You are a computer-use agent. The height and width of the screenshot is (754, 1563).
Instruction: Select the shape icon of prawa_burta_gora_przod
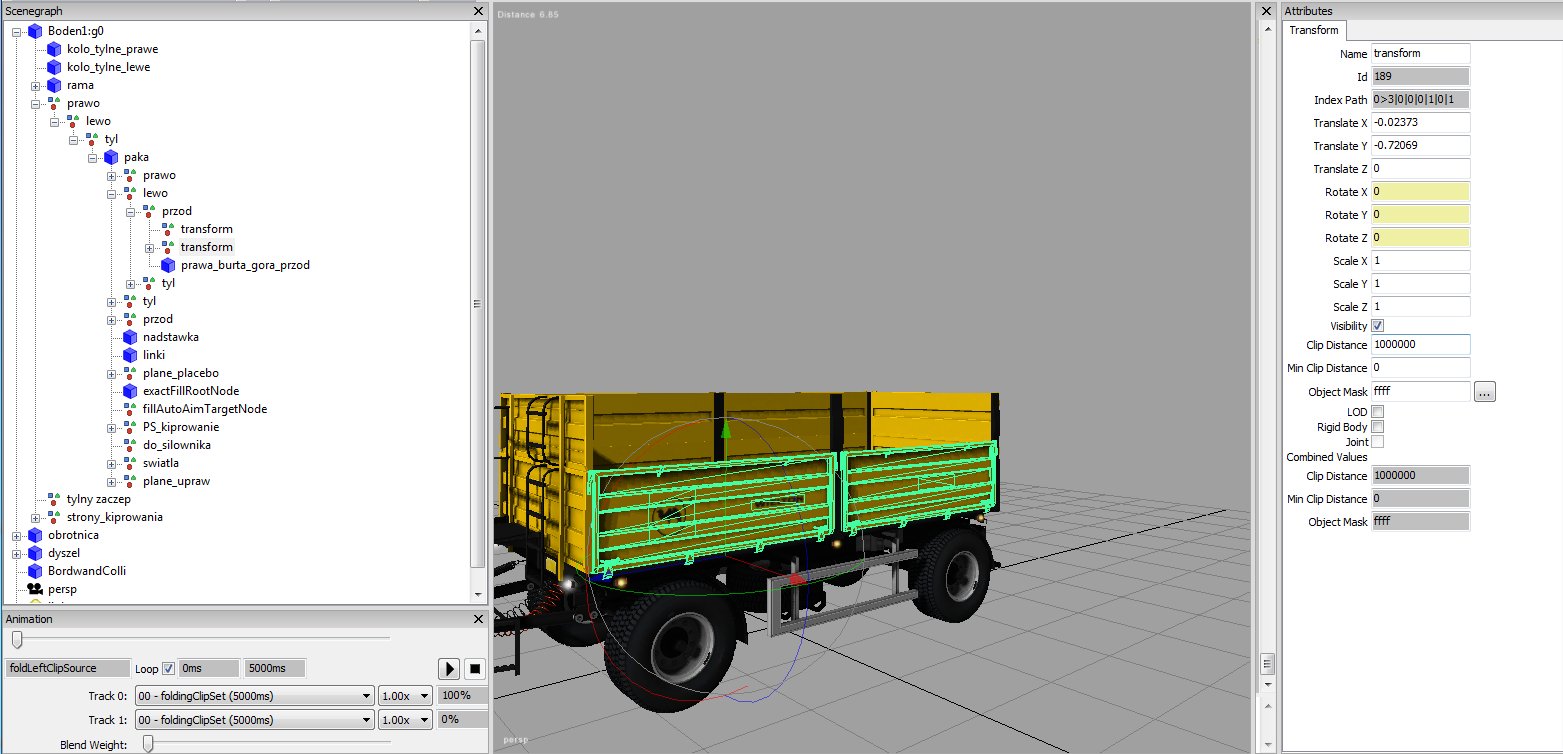168,265
